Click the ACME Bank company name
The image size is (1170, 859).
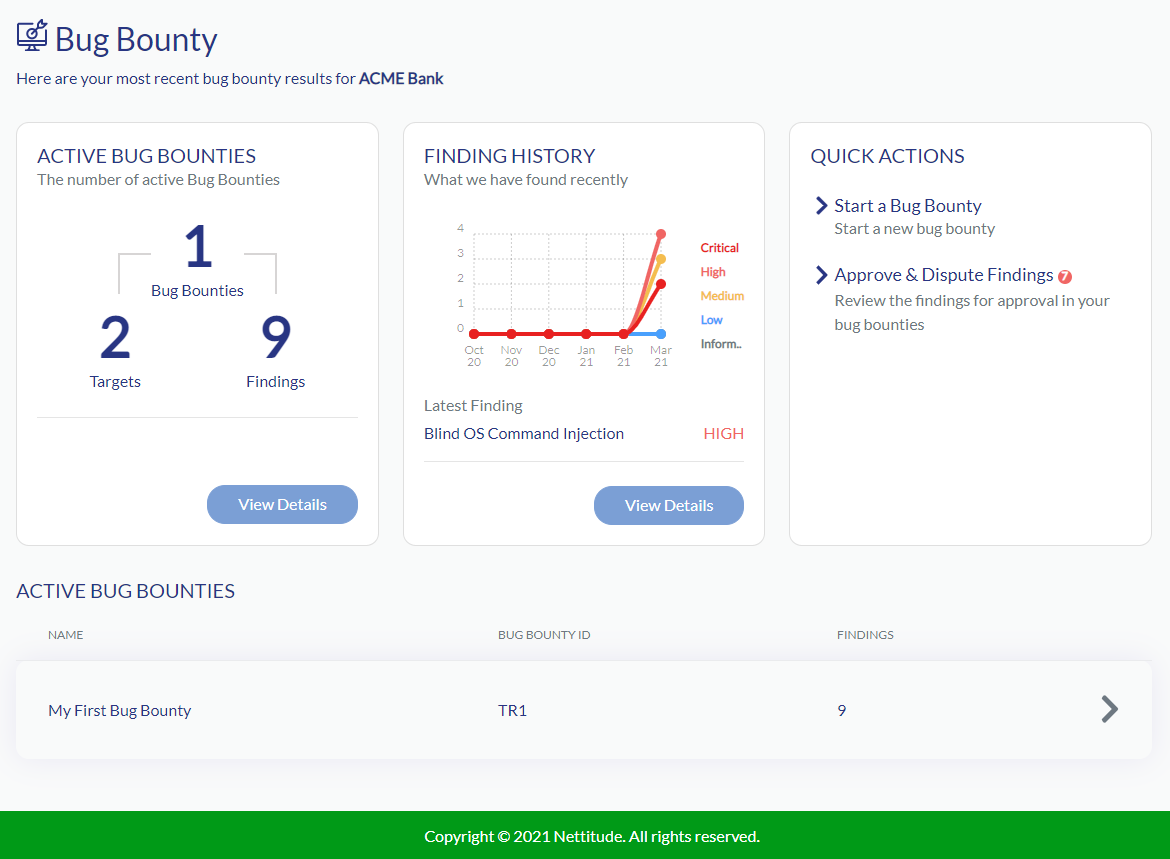401,78
